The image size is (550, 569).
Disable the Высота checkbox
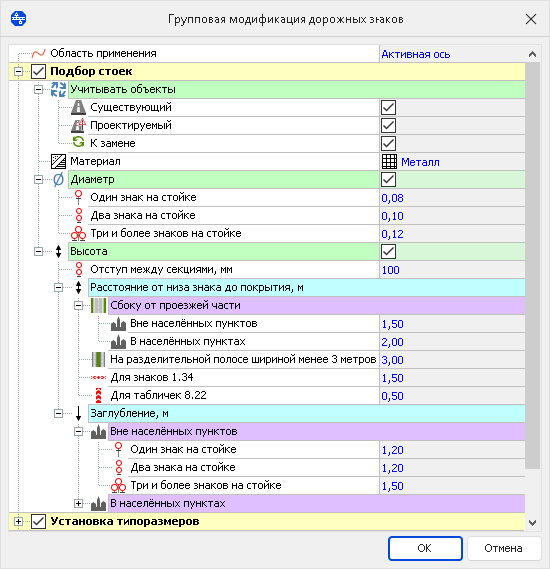(388, 251)
